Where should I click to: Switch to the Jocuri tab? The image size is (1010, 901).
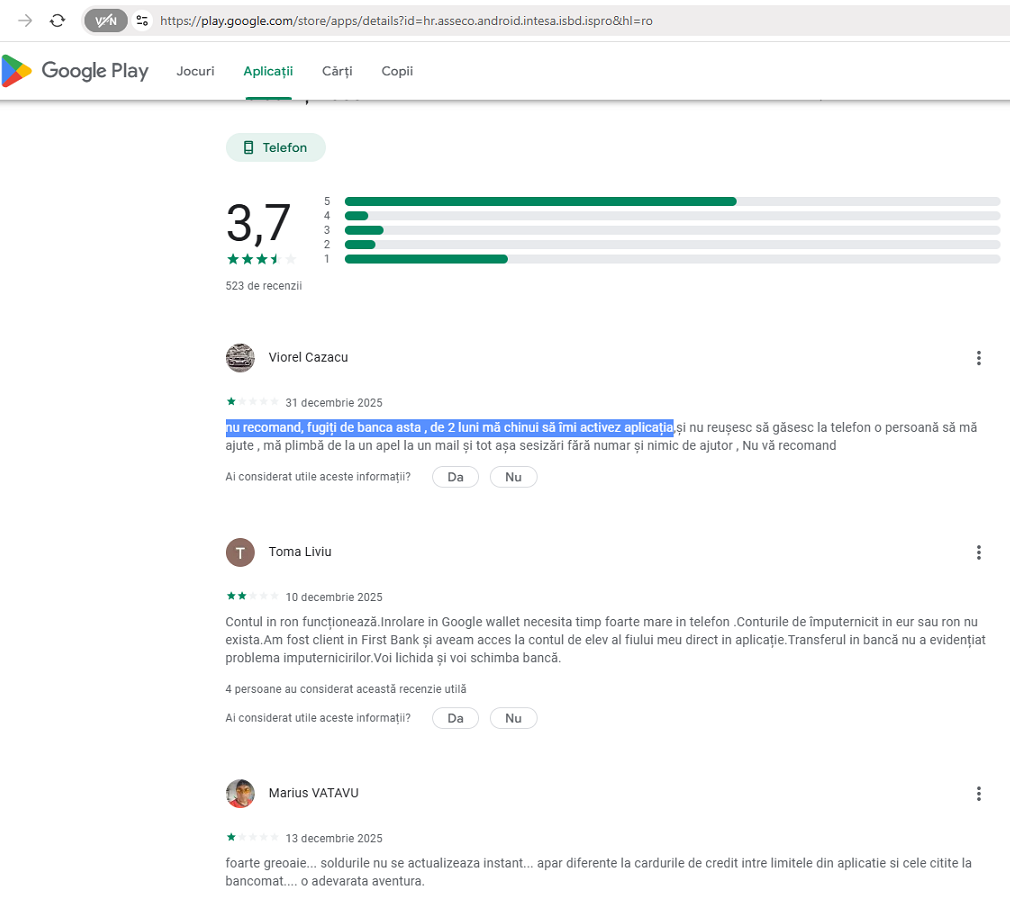195,71
